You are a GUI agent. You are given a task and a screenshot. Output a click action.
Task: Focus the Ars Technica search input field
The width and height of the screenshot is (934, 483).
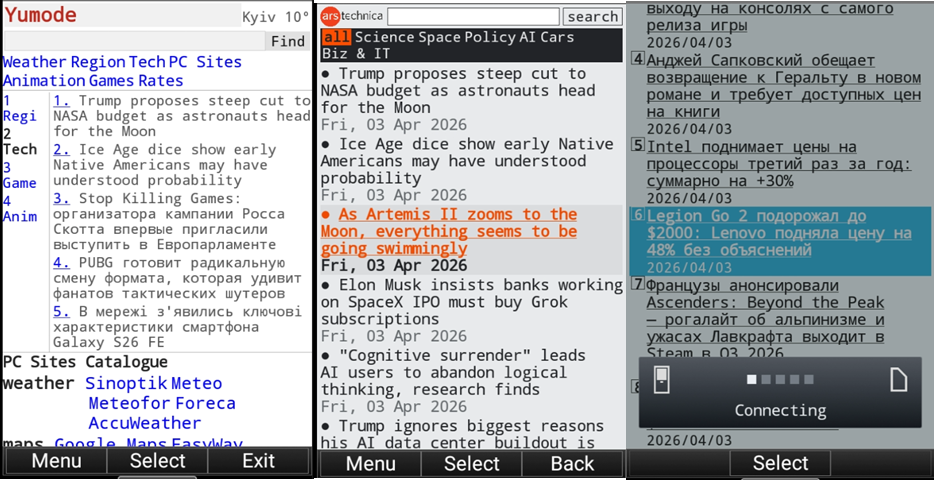coord(474,17)
